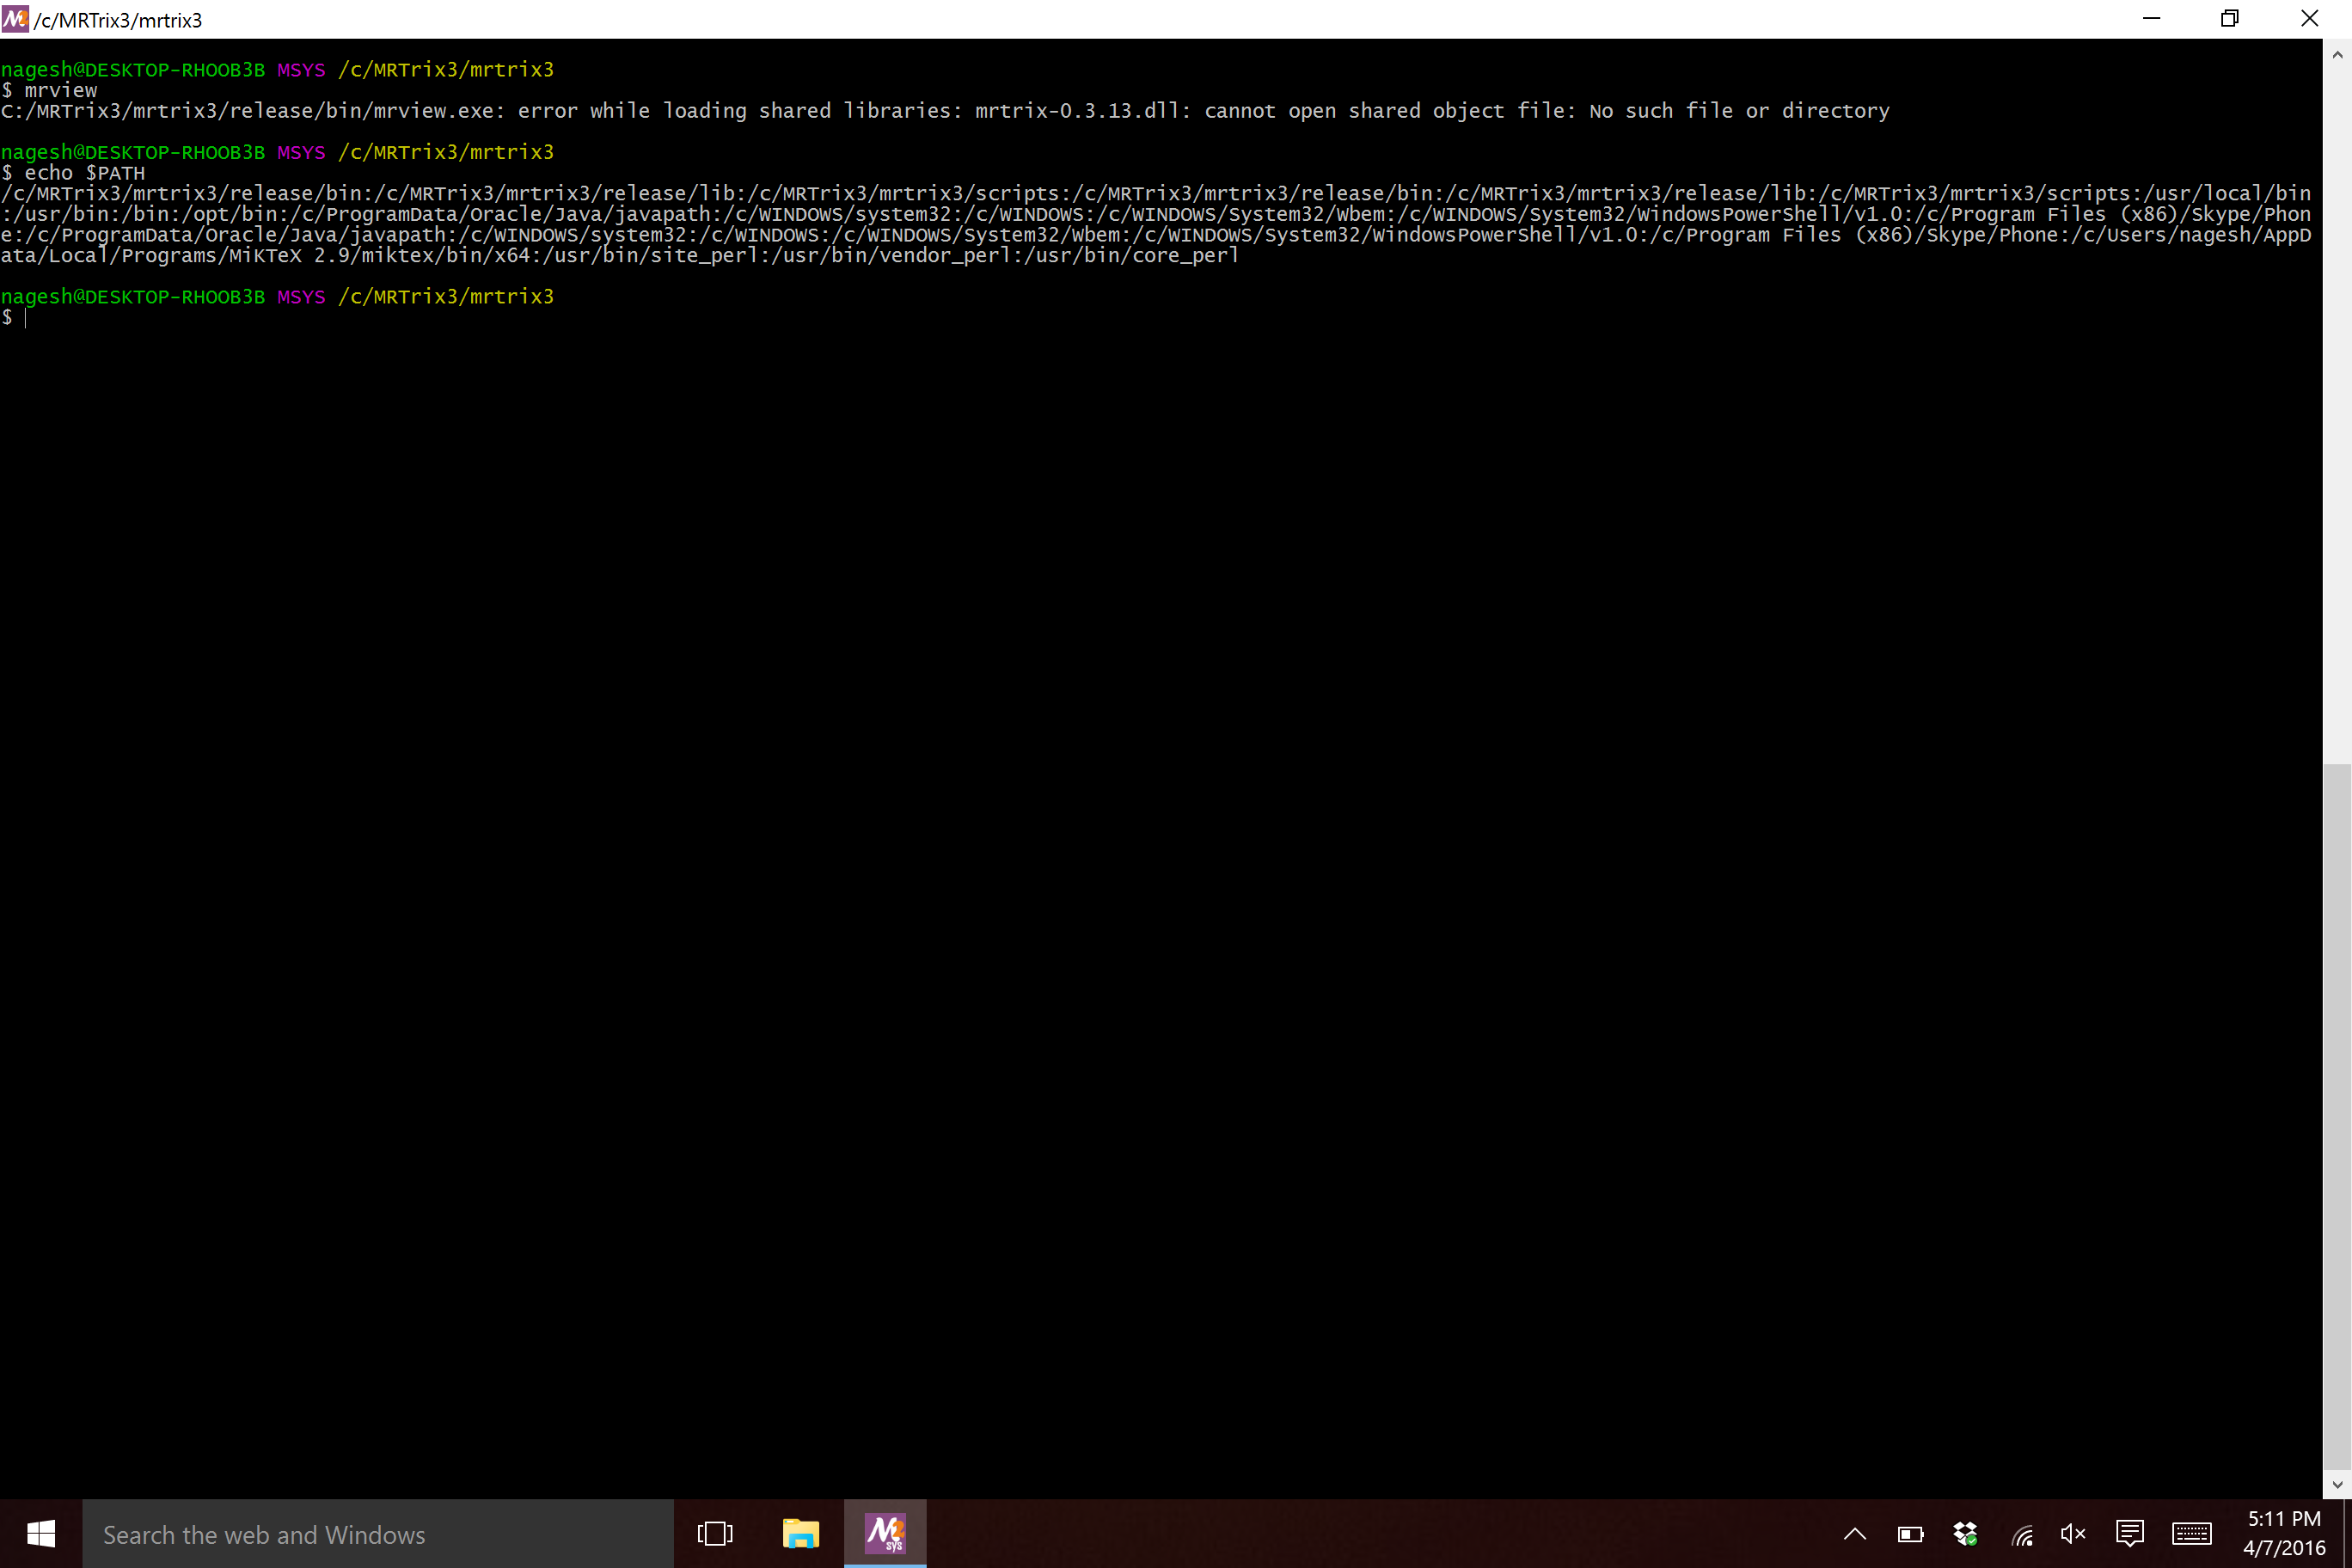Screen dimensions: 2352x1568
Task: Open Task View from the taskbar
Action: click(715, 1533)
